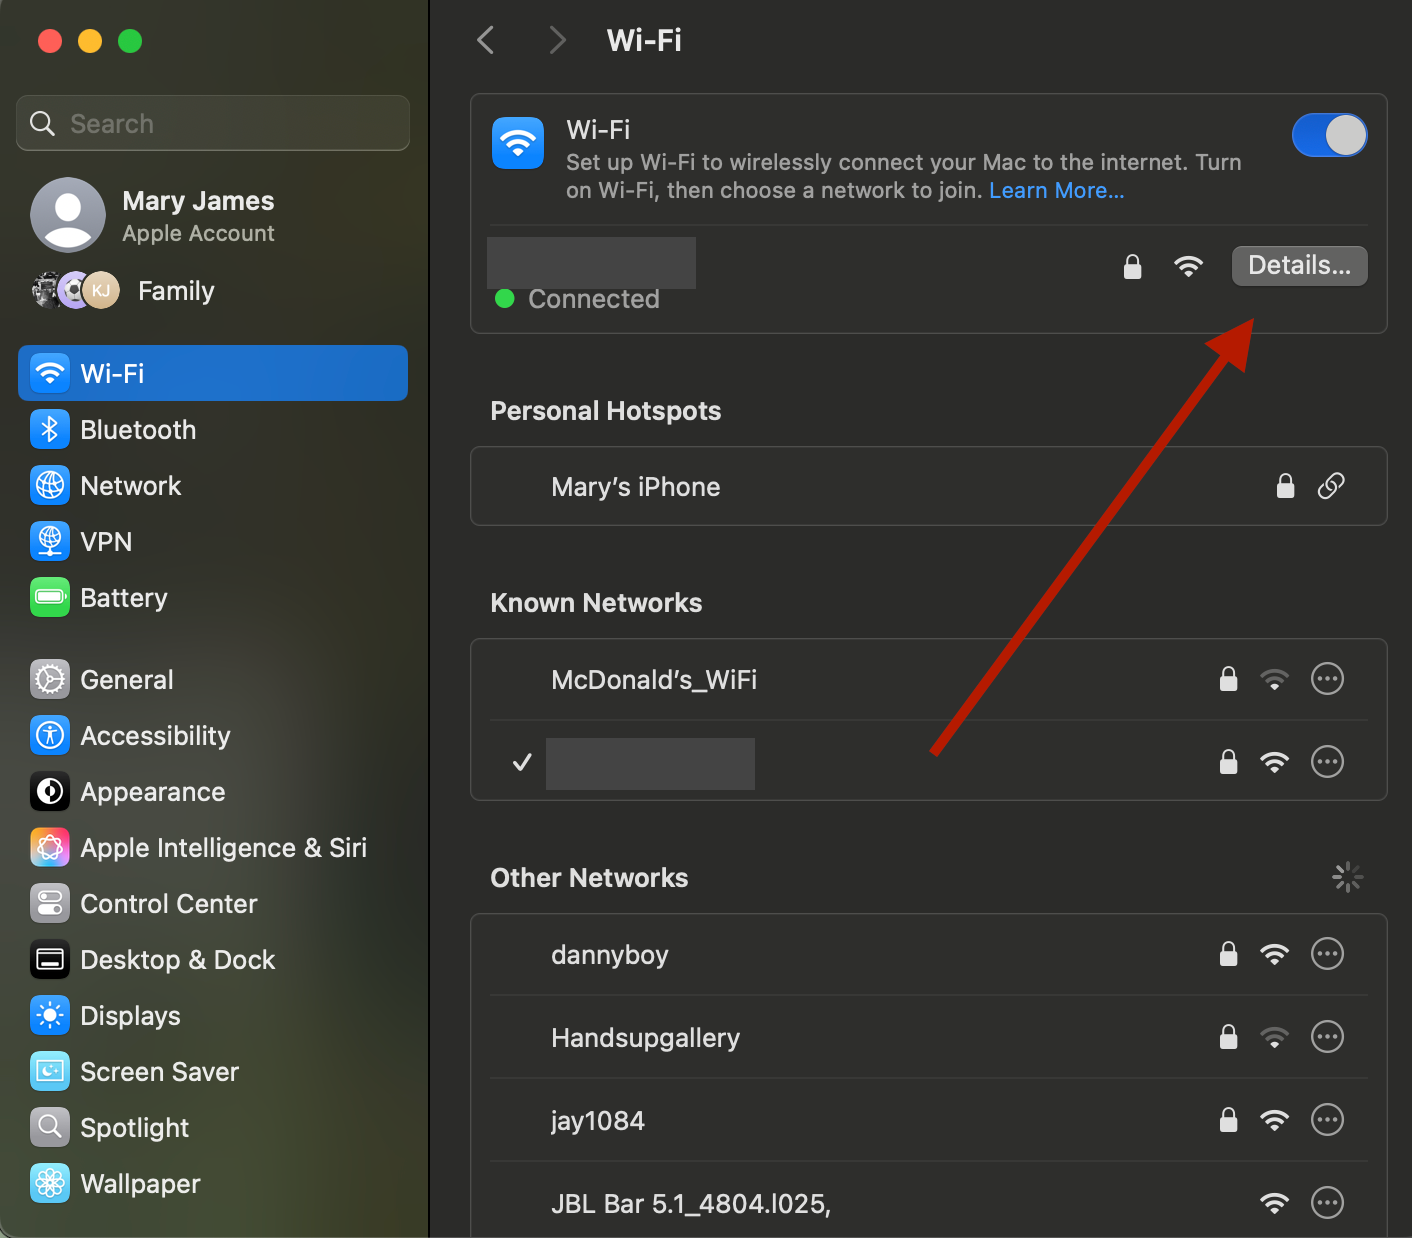Screen dimensions: 1412x1238
Task: Click the Screen Saver icon
Action: [50, 1072]
